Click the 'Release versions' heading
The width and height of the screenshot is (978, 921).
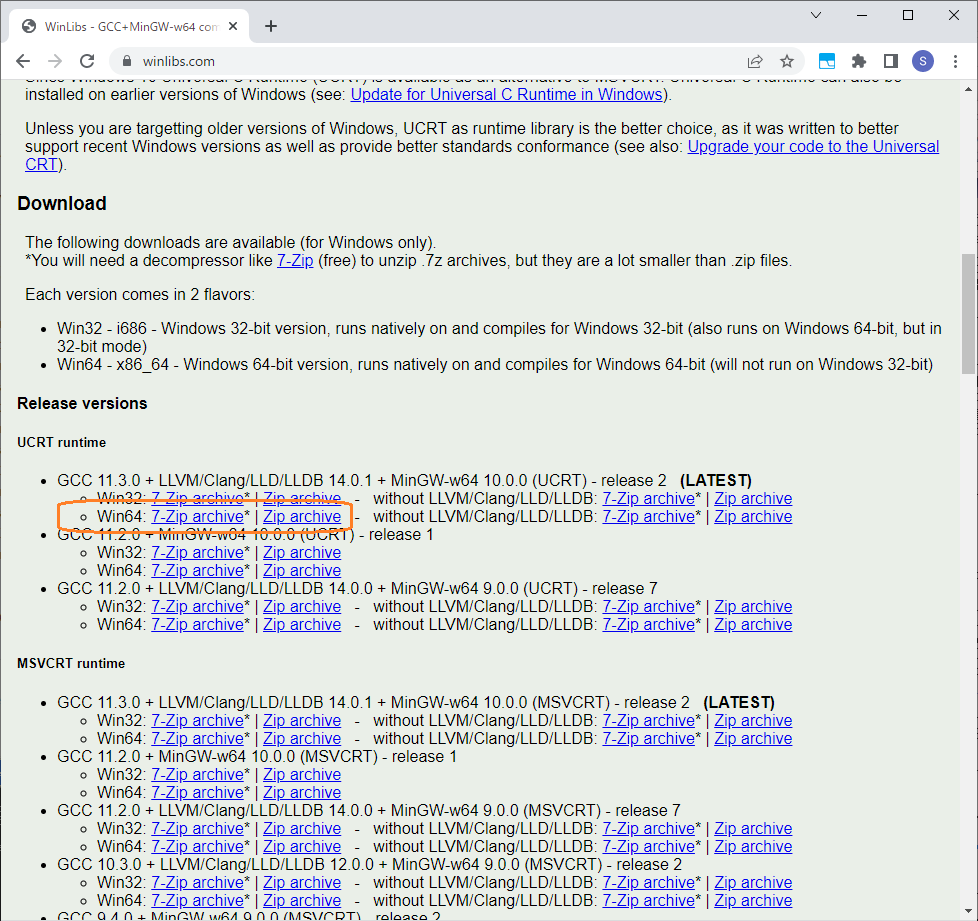(82, 403)
